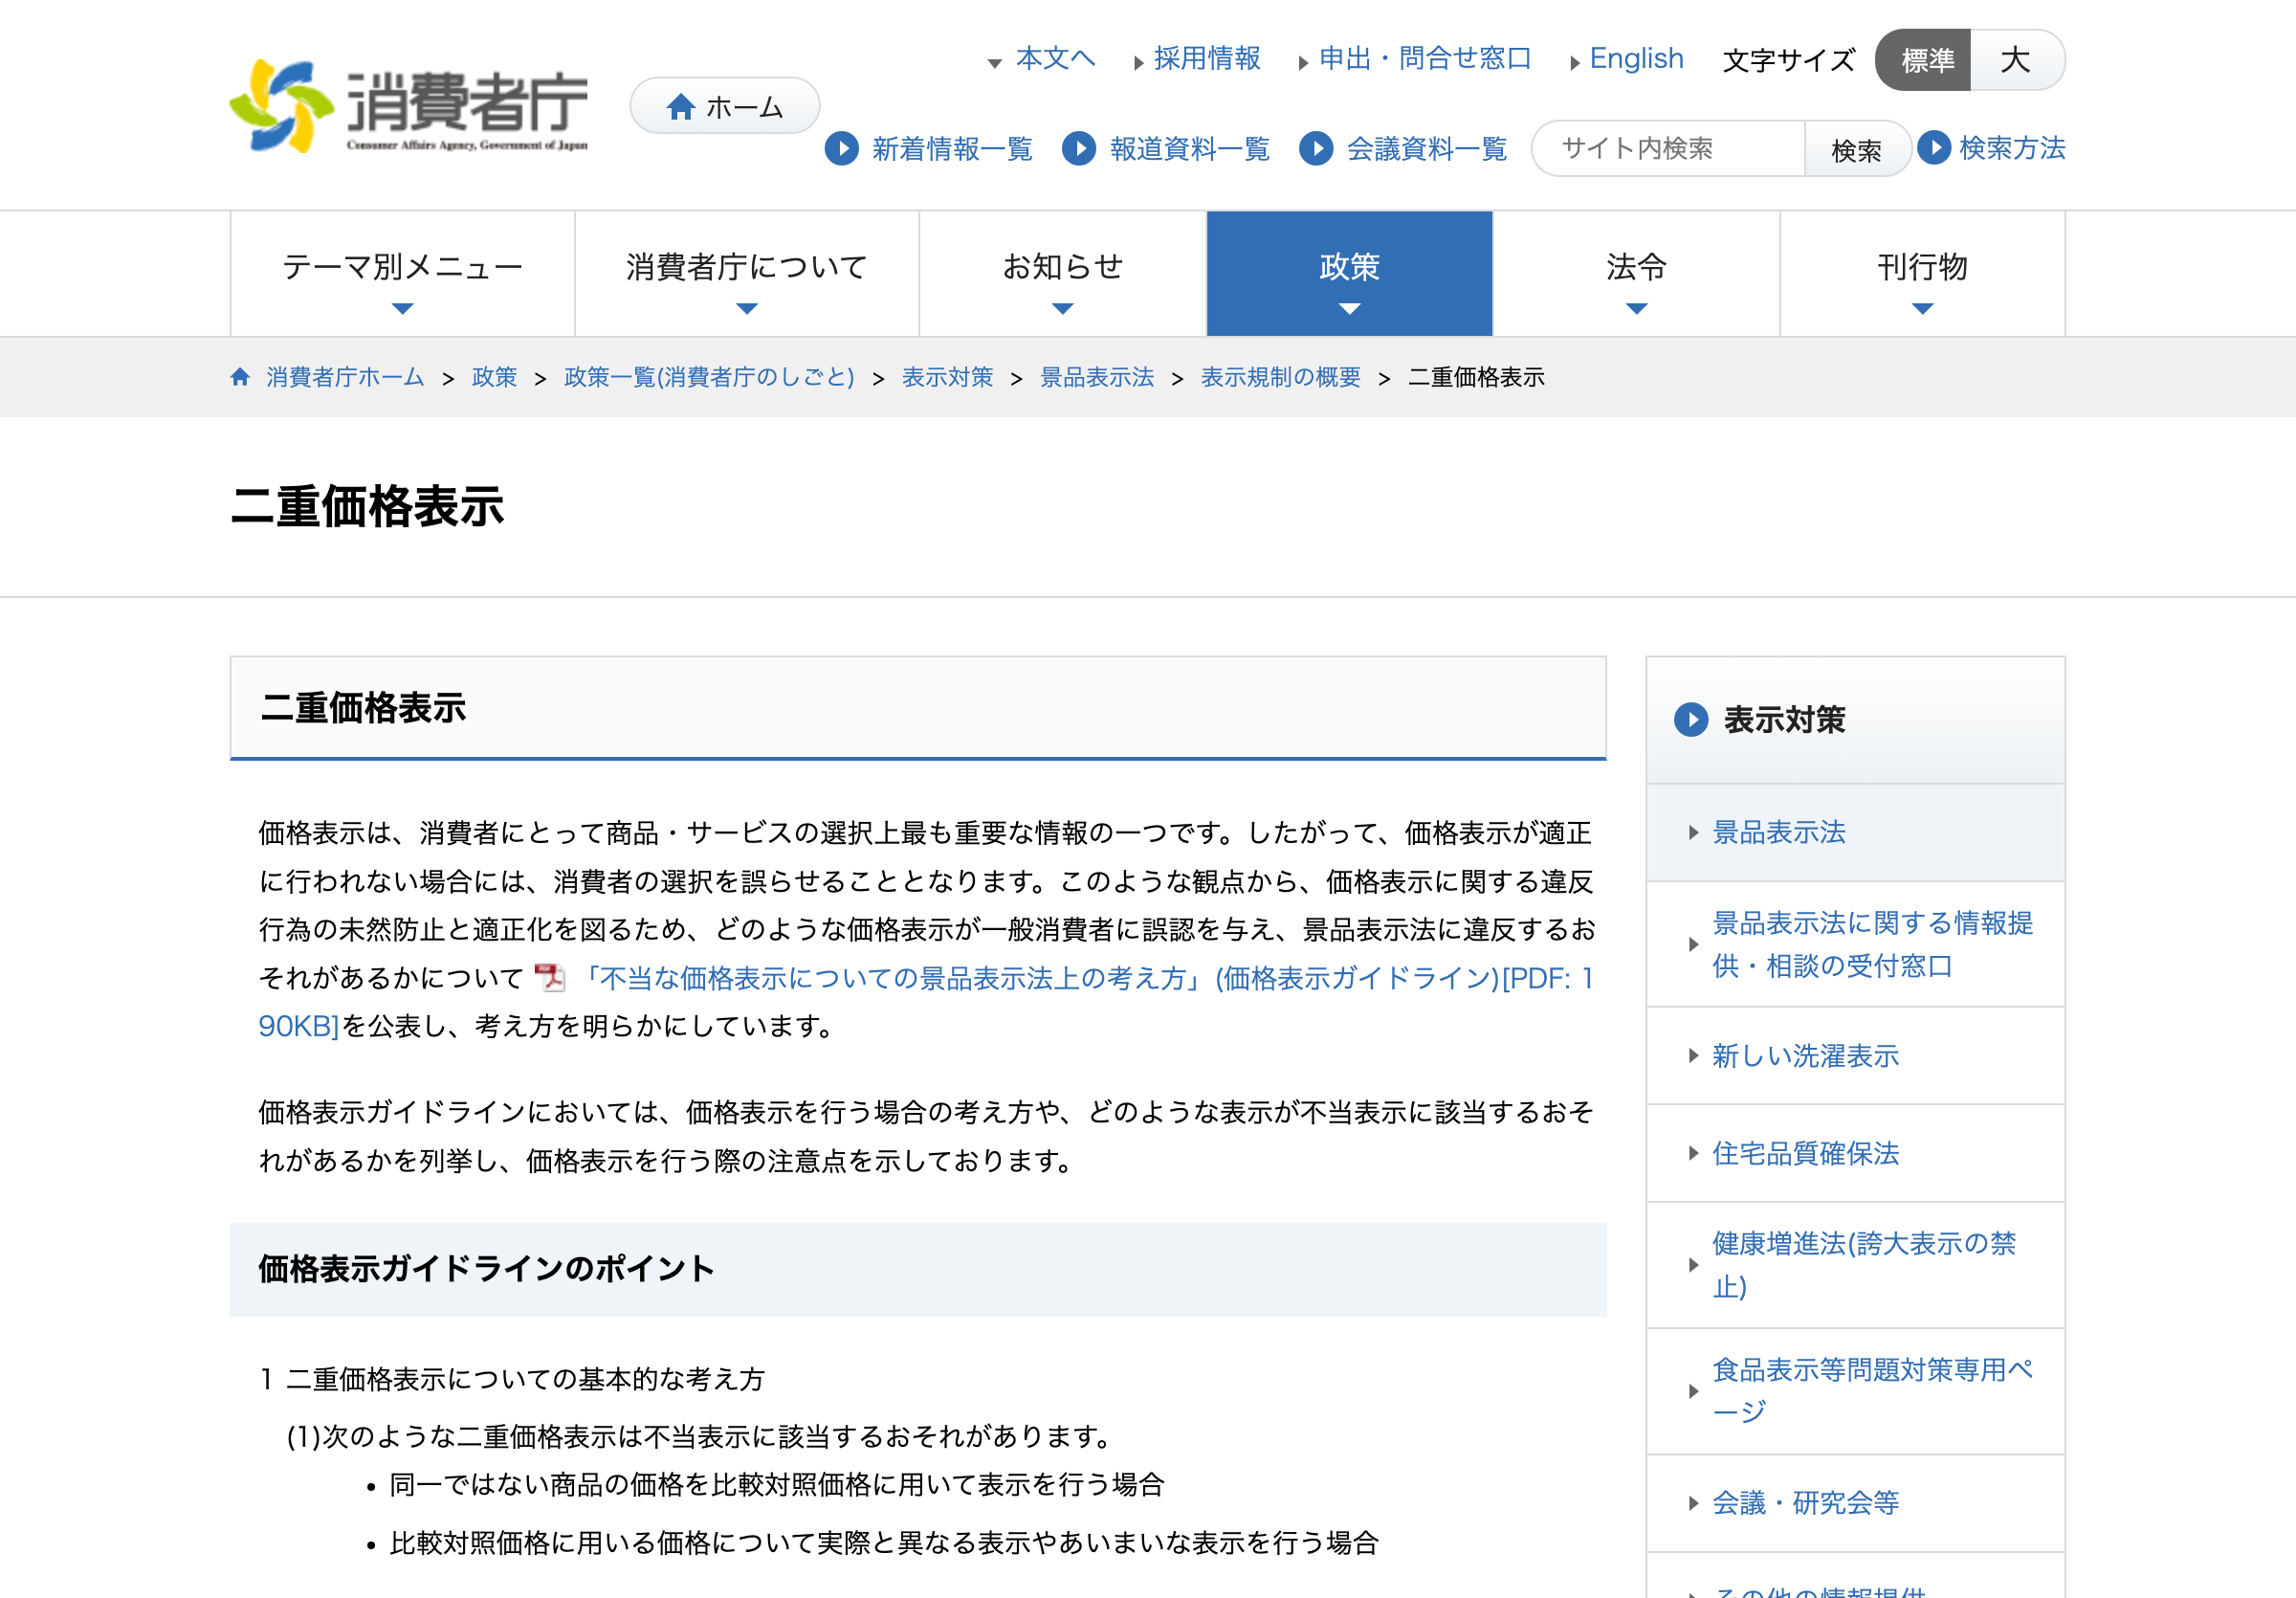2296x1598 pixels.
Task: Click the circled arrow icon beside 報道資料一覧
Action: pos(1079,149)
